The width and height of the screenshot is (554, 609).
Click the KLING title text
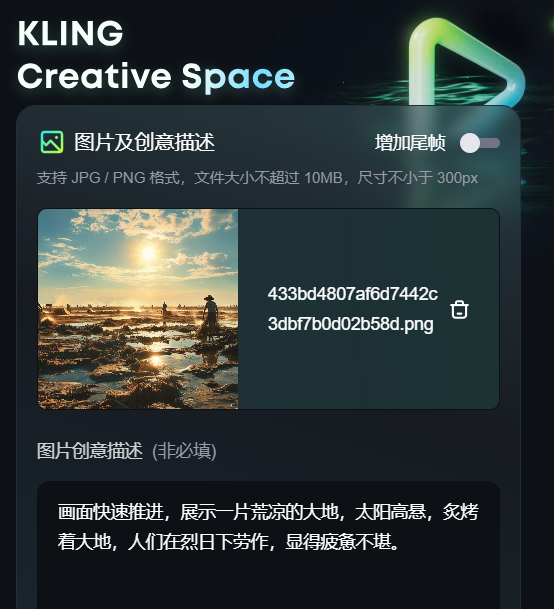(70, 33)
